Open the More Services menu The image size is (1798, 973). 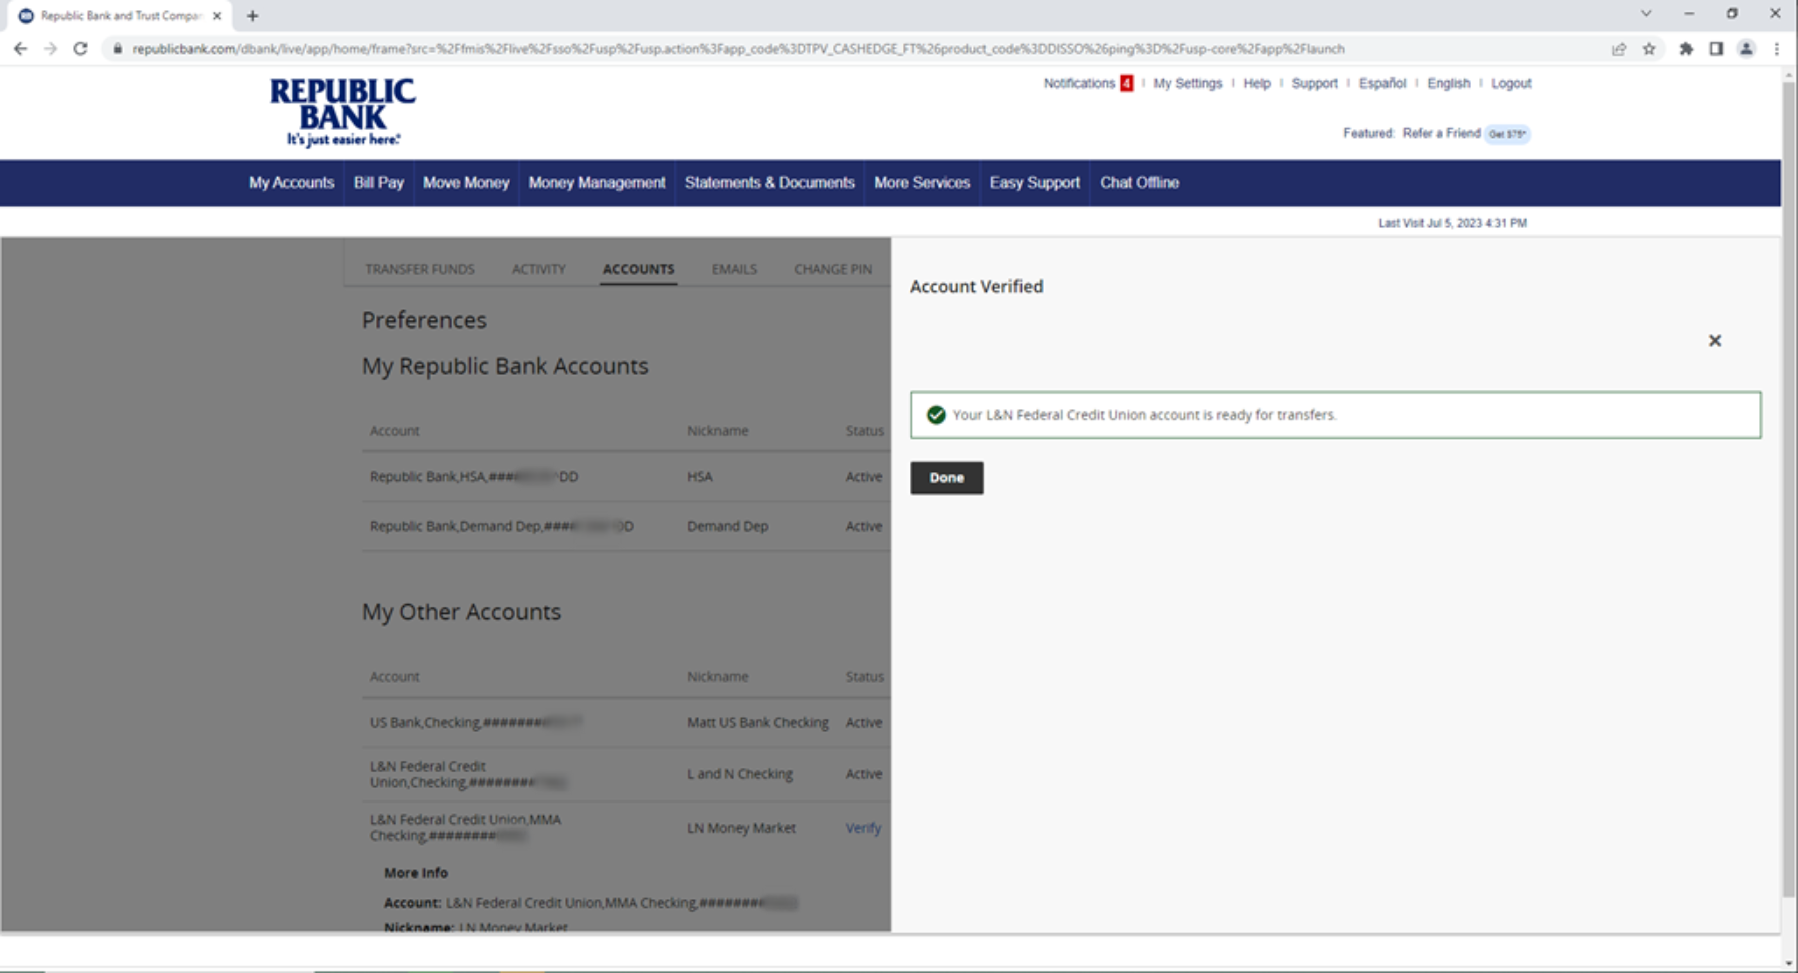pos(922,183)
